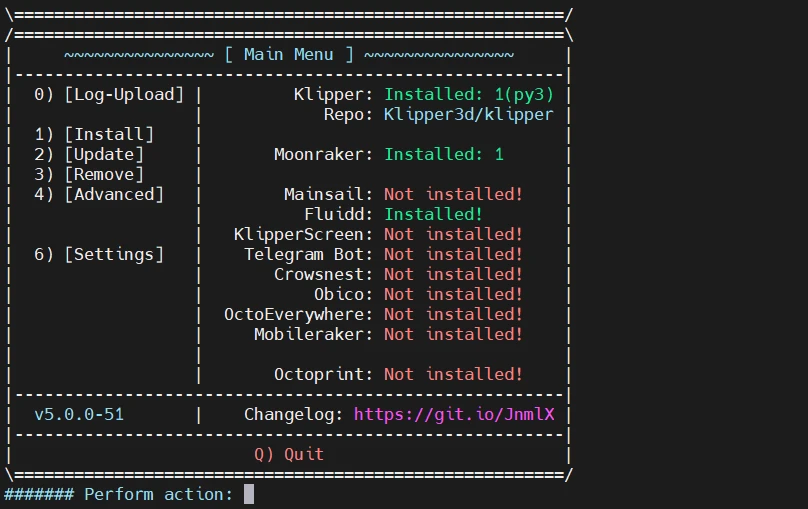Click the Crowsnest not installed status
This screenshot has width=808, height=509.
[x=453, y=274]
